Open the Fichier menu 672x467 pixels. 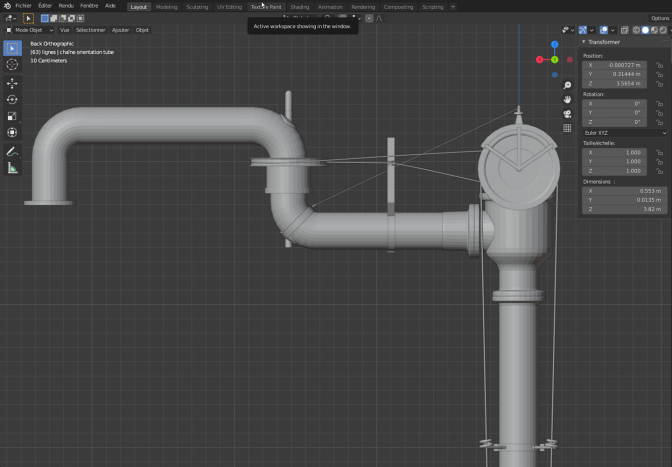[23, 6]
